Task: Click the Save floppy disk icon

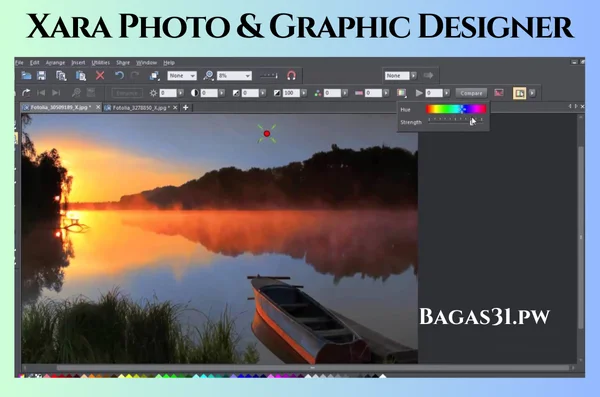Action: click(41, 75)
